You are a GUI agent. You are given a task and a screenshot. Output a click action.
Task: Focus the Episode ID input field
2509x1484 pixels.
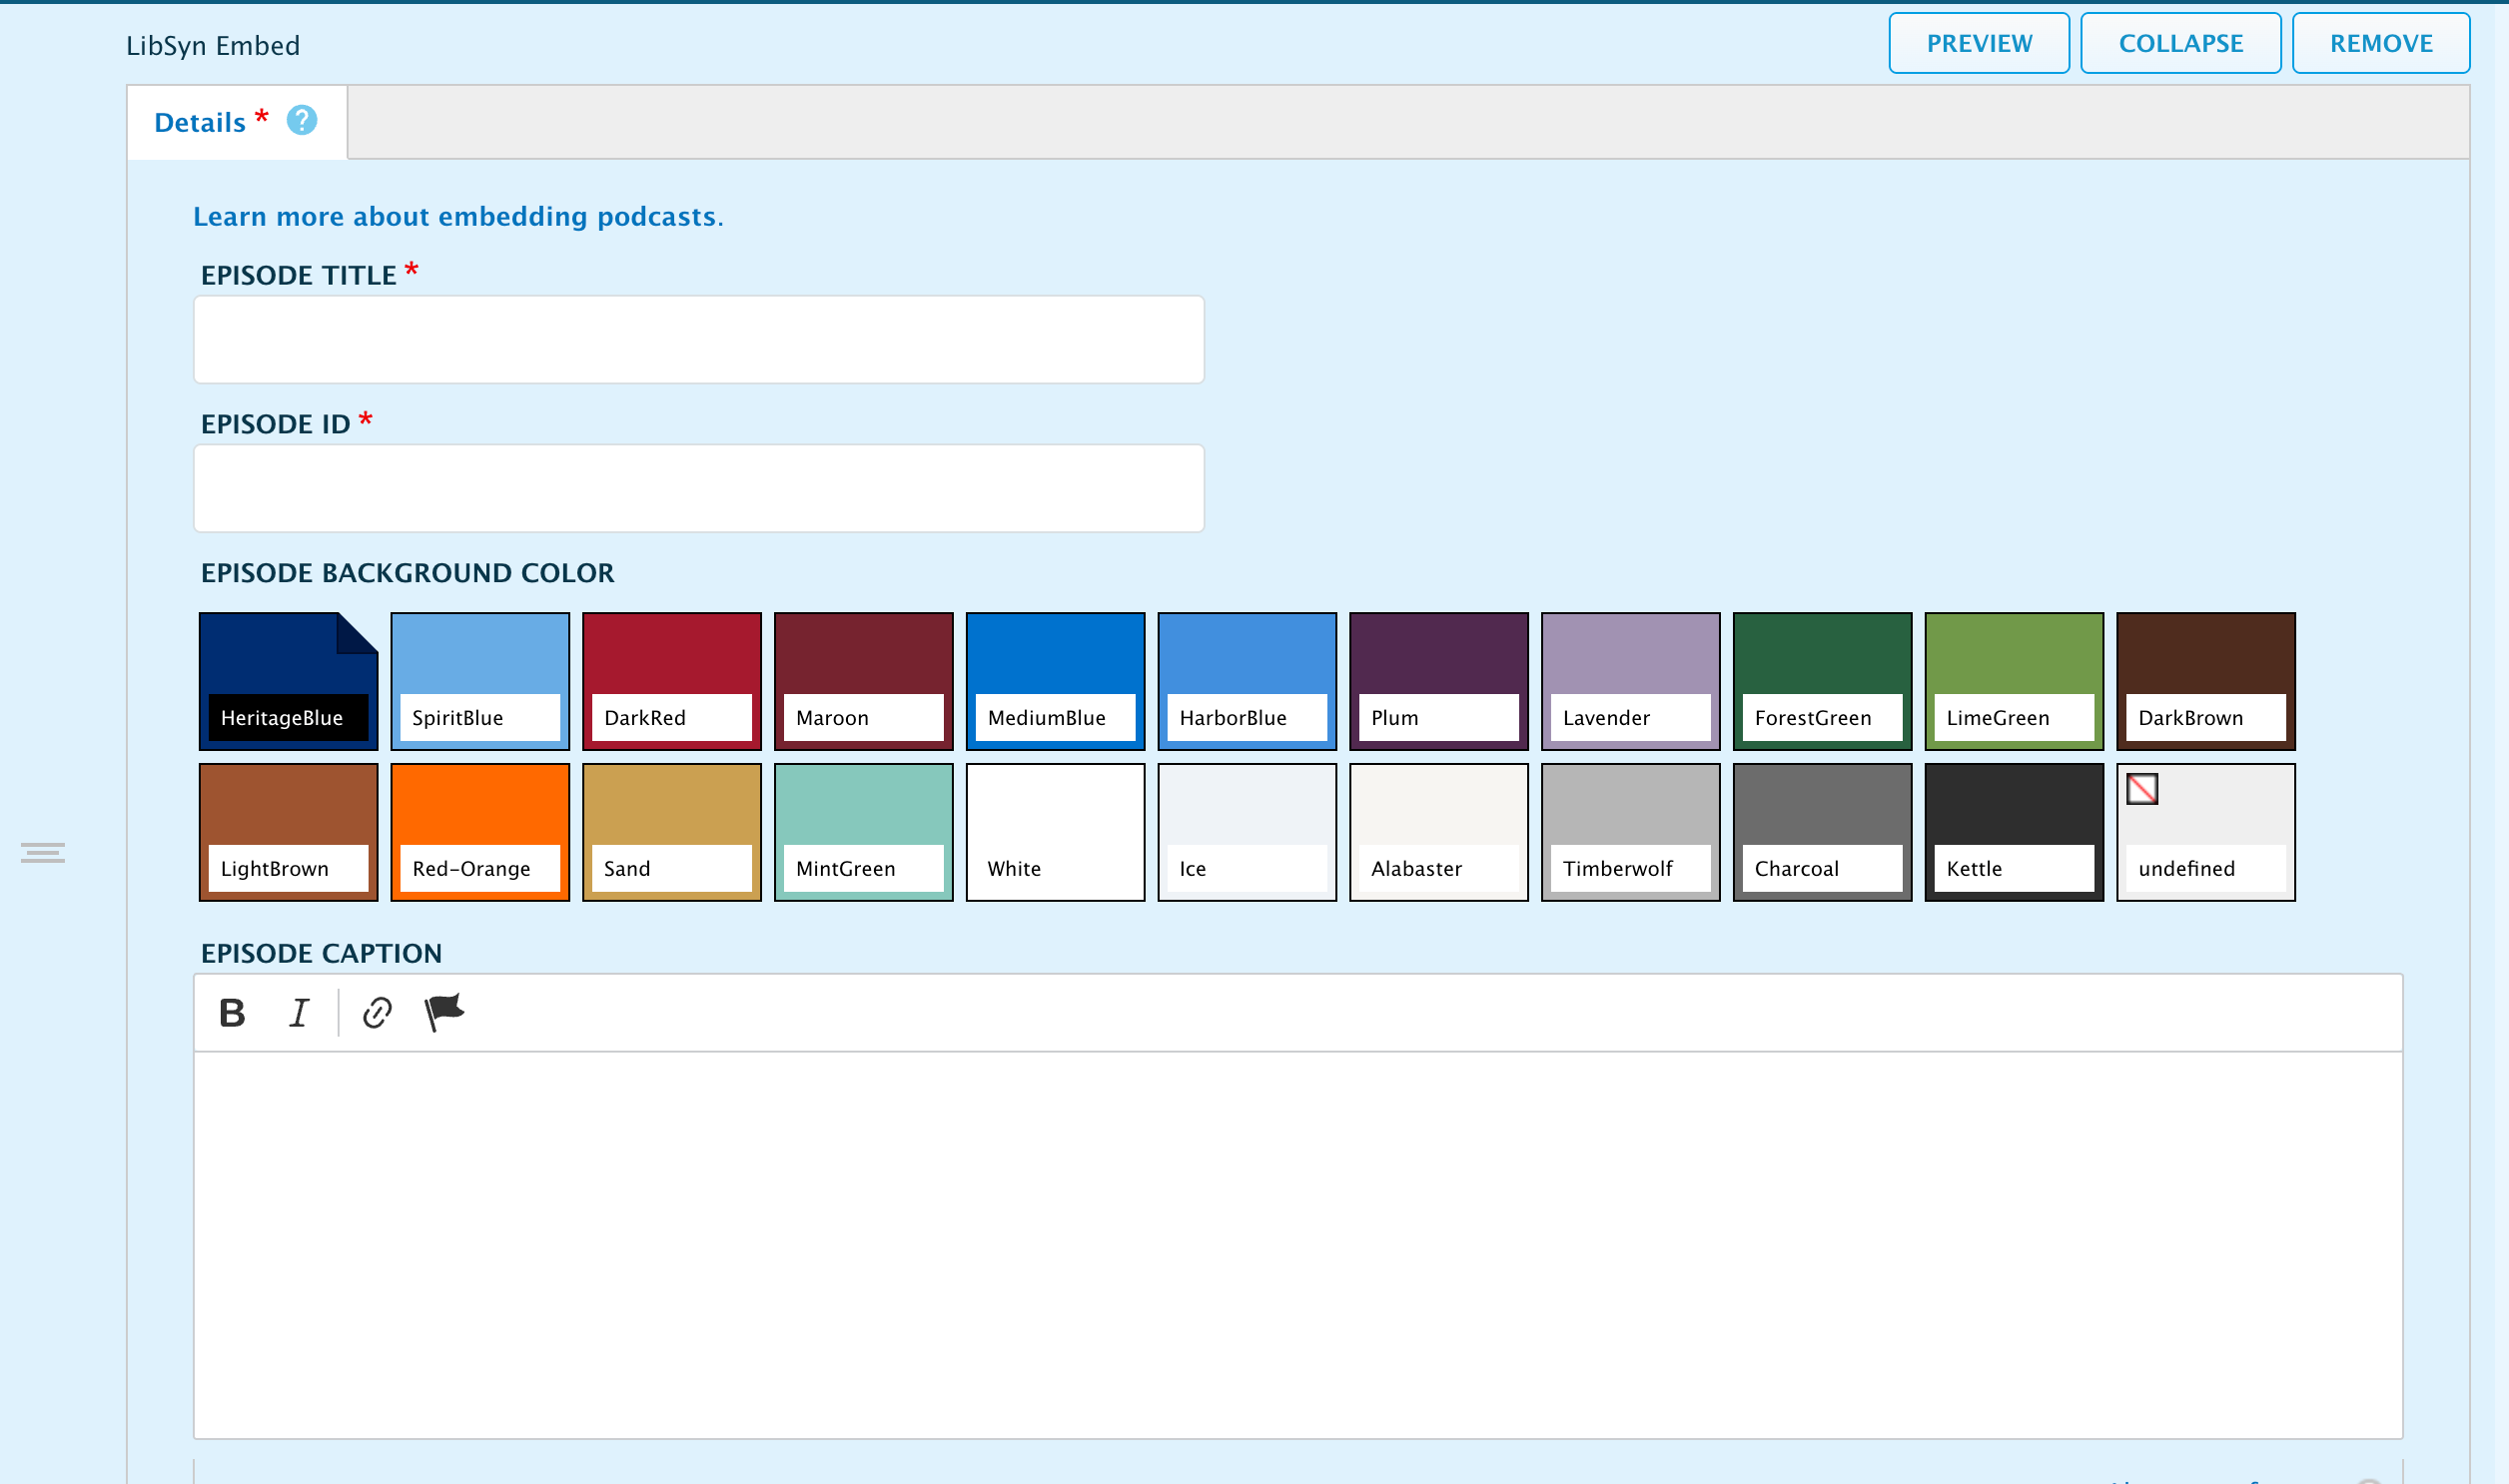pyautogui.click(x=698, y=488)
